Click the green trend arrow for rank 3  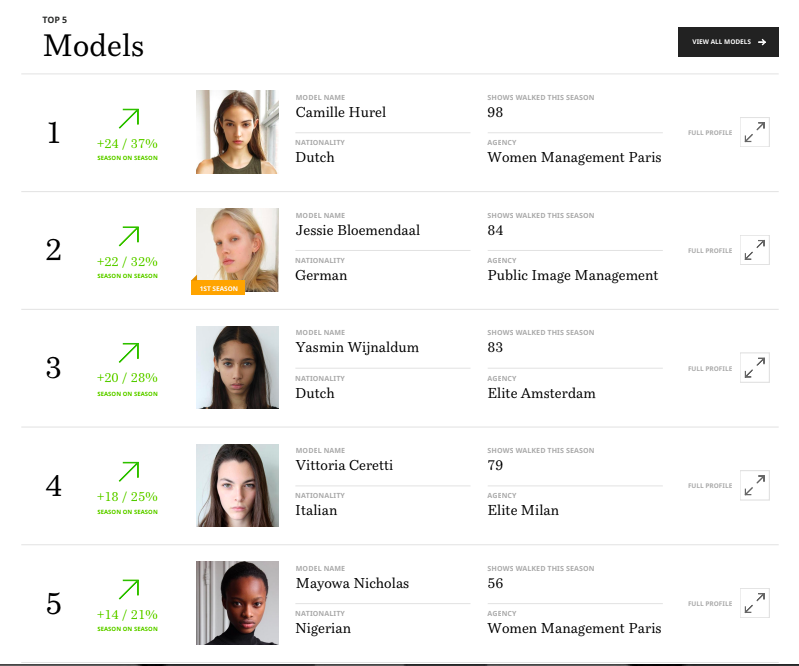pyautogui.click(x=128, y=353)
